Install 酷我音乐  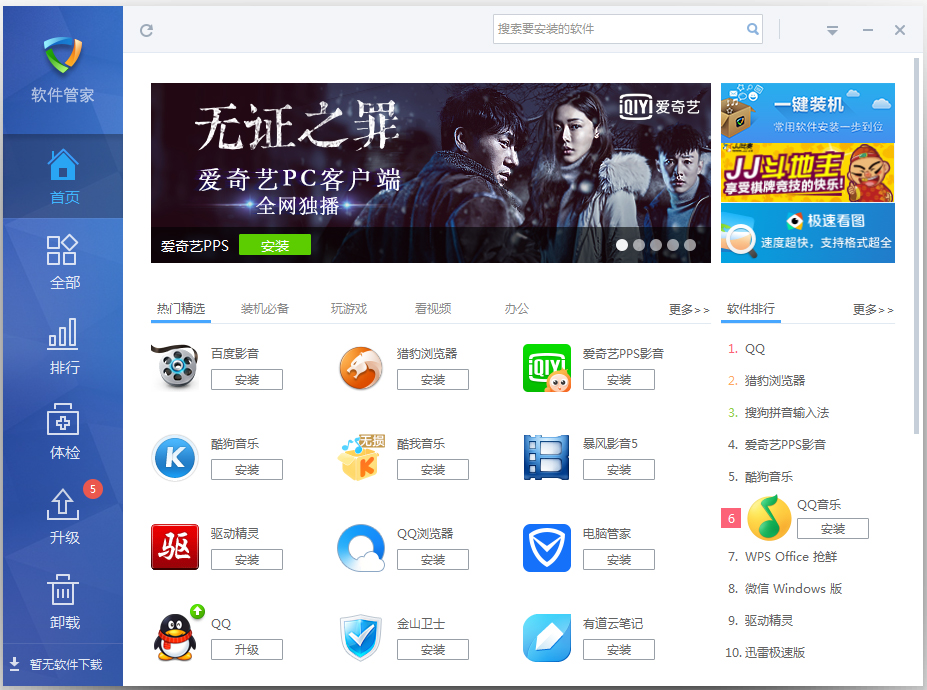[433, 469]
